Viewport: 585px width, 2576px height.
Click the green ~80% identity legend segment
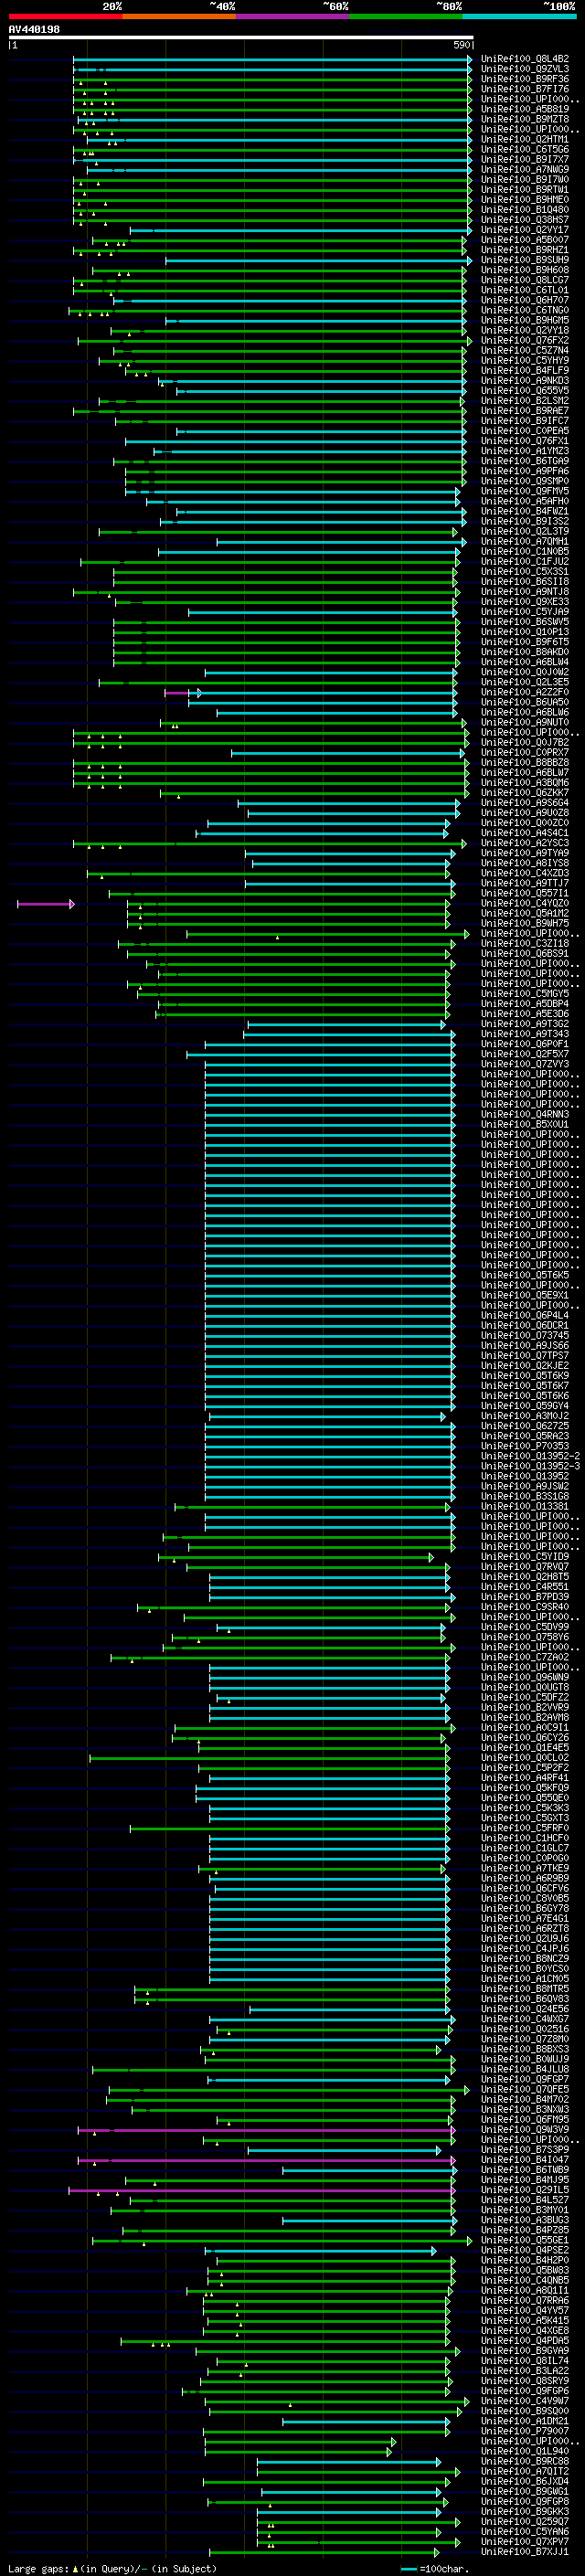pos(406,16)
